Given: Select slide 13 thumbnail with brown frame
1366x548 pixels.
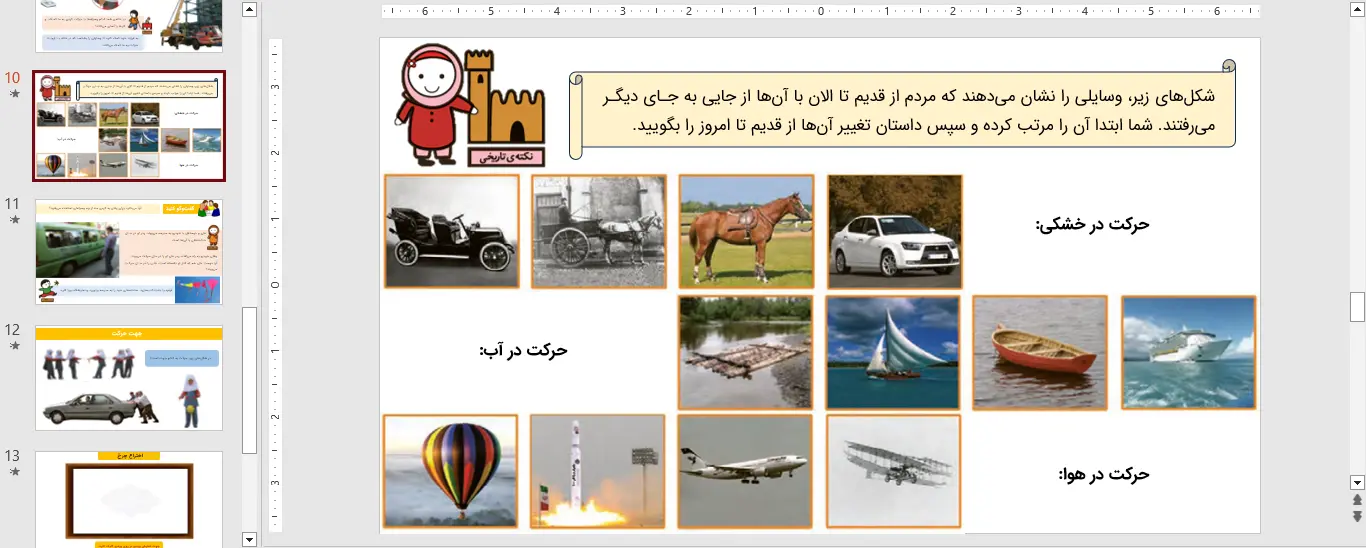Looking at the screenshot, I should [129, 498].
